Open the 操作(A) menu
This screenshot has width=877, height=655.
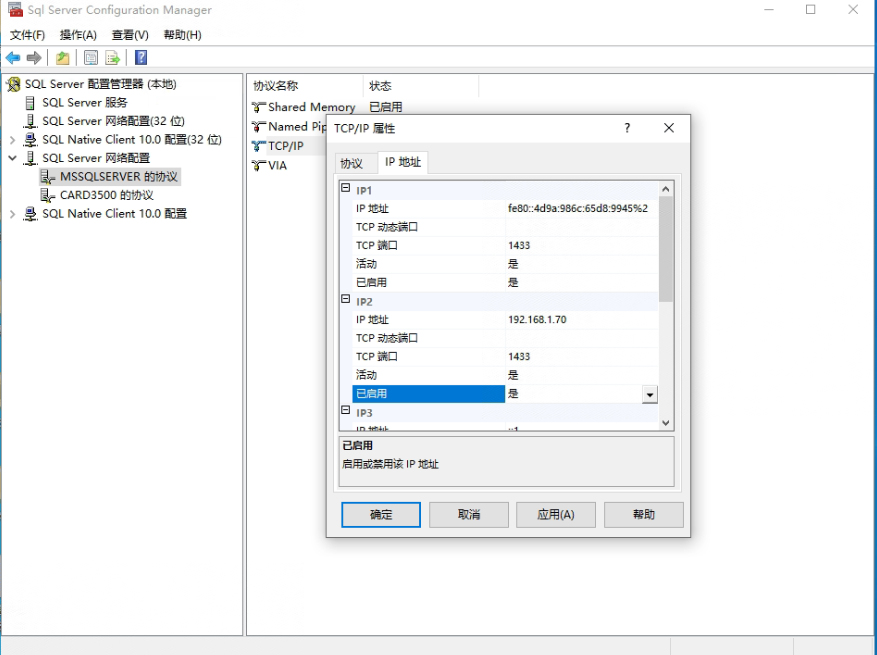coord(78,35)
